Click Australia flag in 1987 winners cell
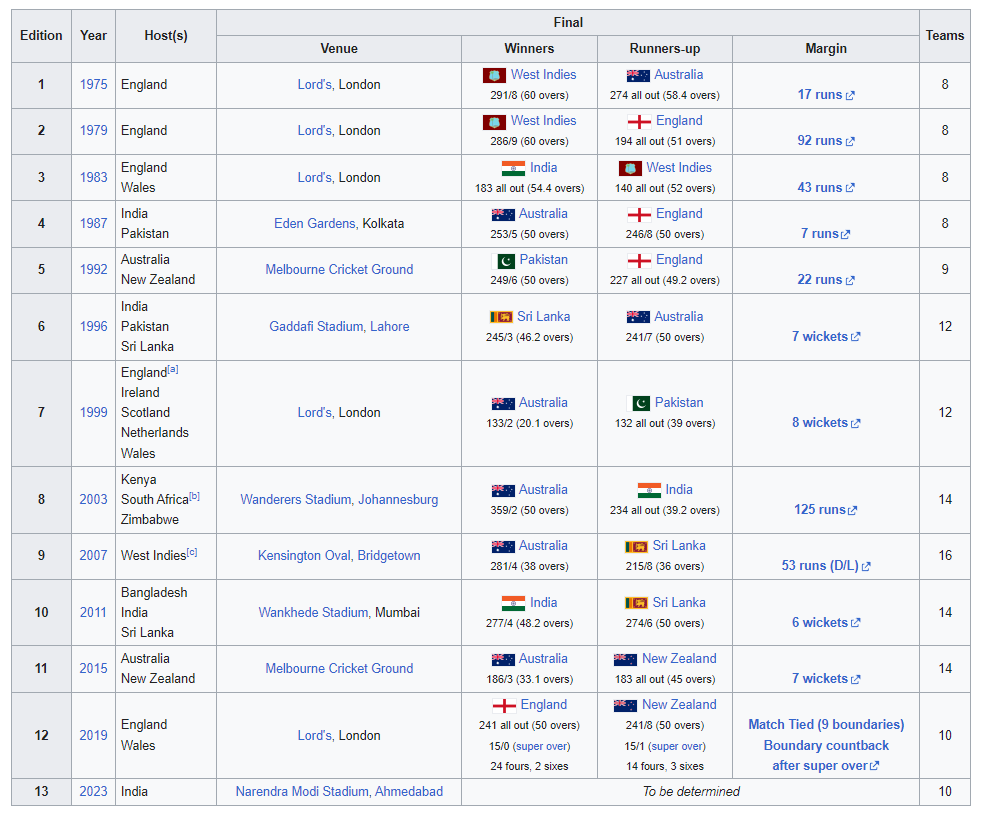The width and height of the screenshot is (981, 818). pos(503,215)
